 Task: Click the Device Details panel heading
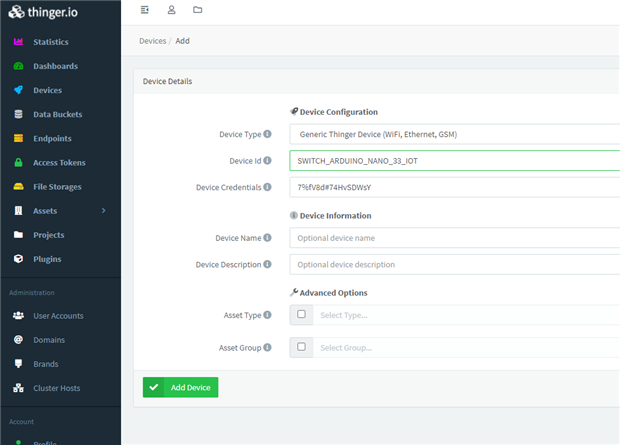167,81
